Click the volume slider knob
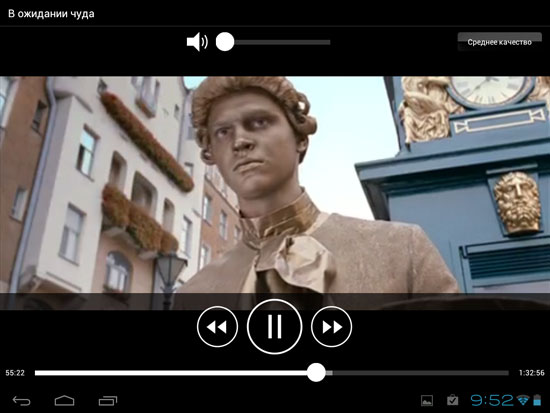 tap(225, 42)
